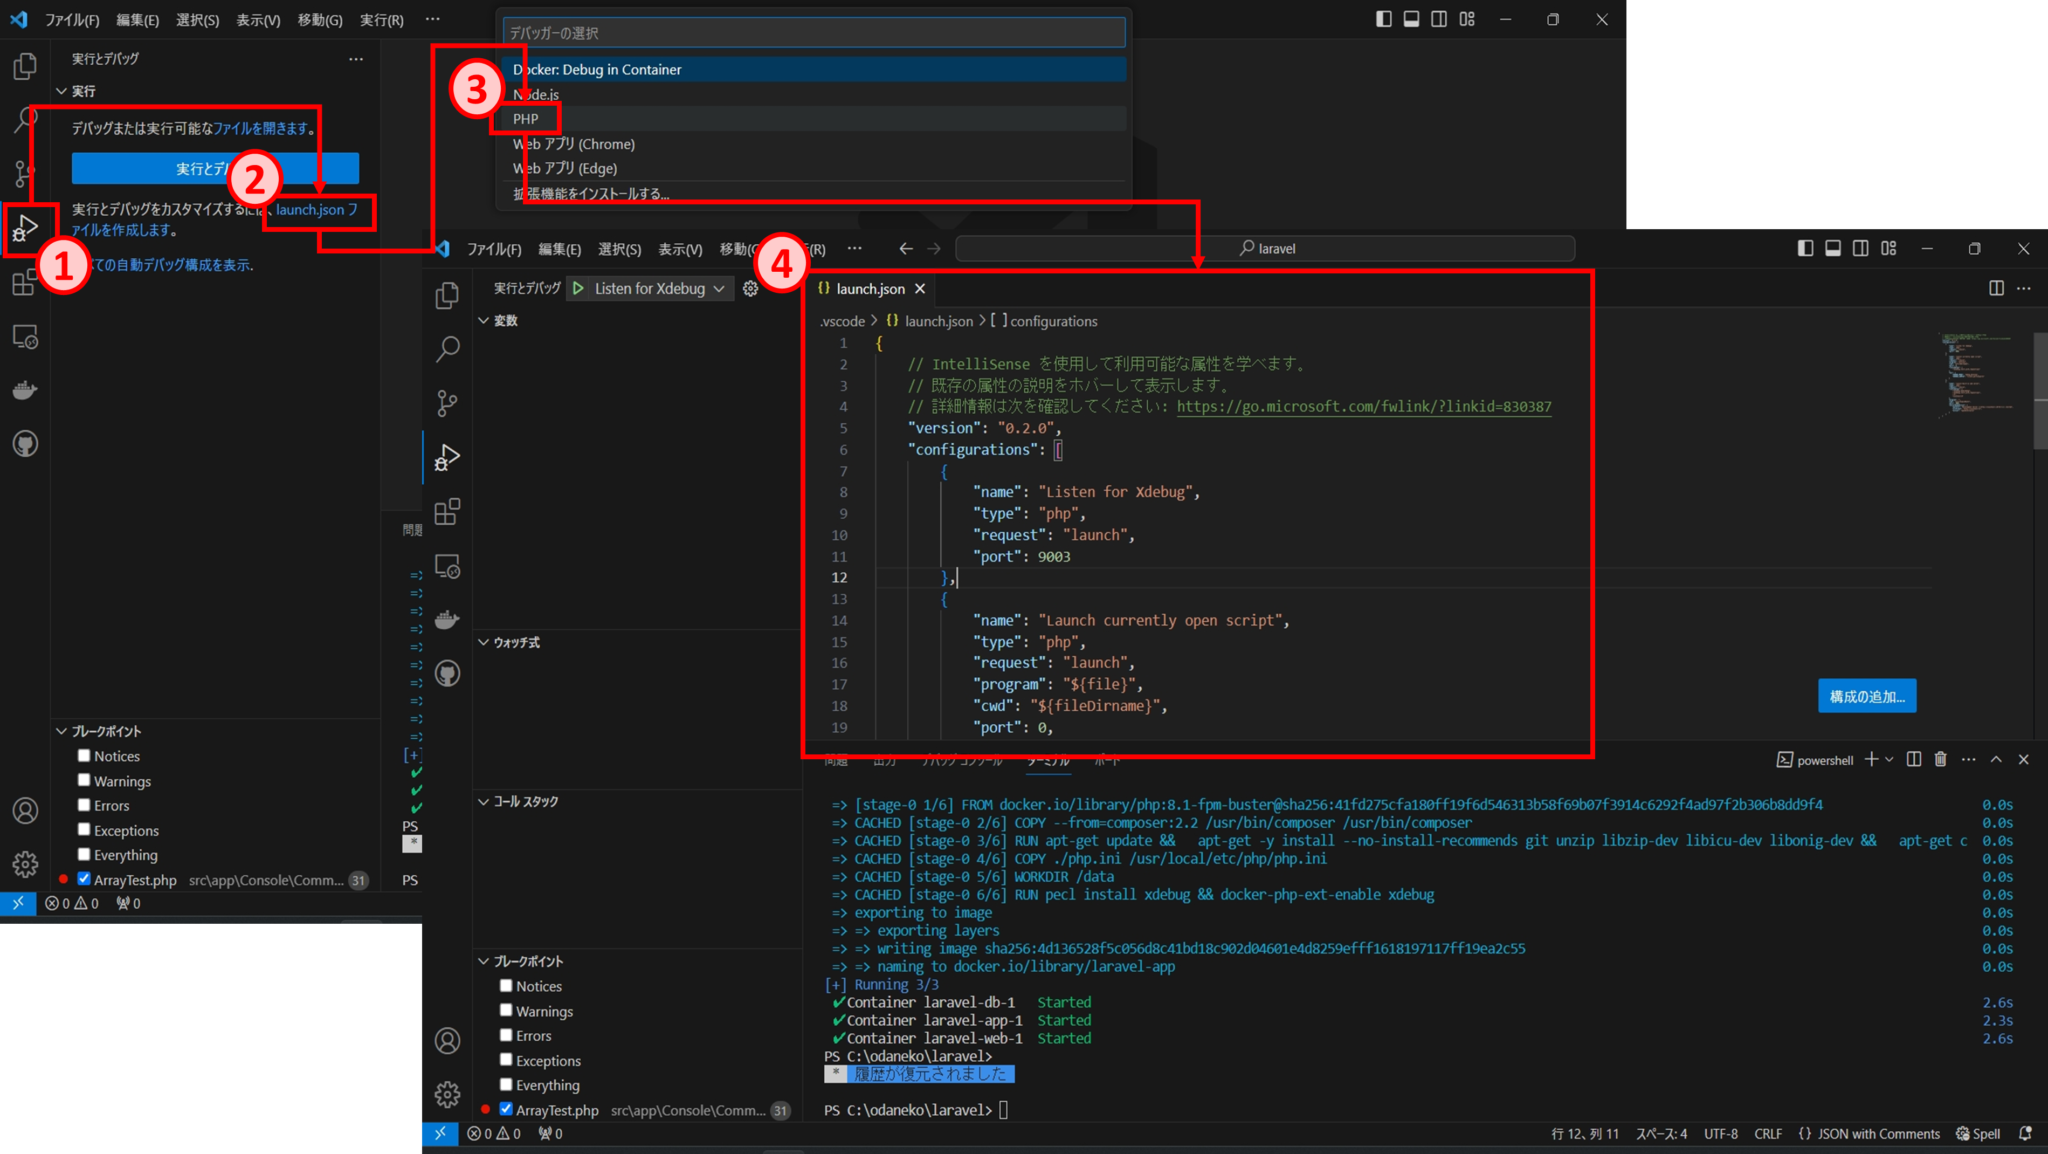Image resolution: width=2048 pixels, height=1154 pixels.
Task: Click the gear next to Listen for Xdebug
Action: pos(751,288)
